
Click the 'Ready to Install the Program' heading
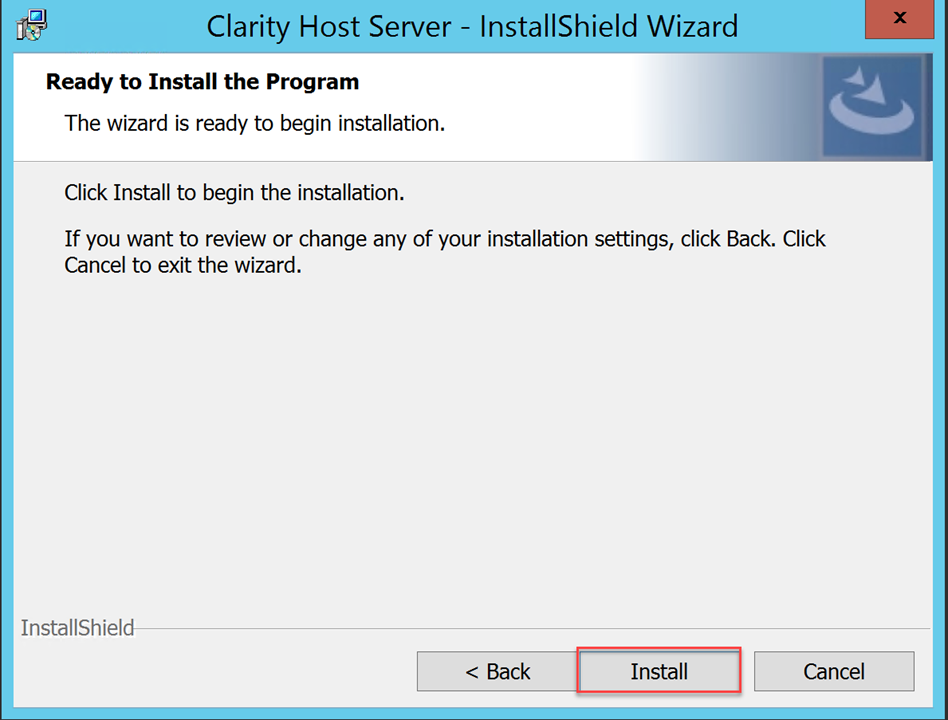(202, 81)
